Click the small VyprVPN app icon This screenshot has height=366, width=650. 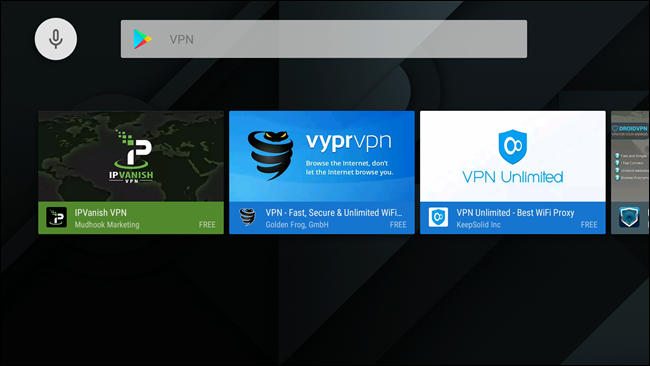pos(247,218)
